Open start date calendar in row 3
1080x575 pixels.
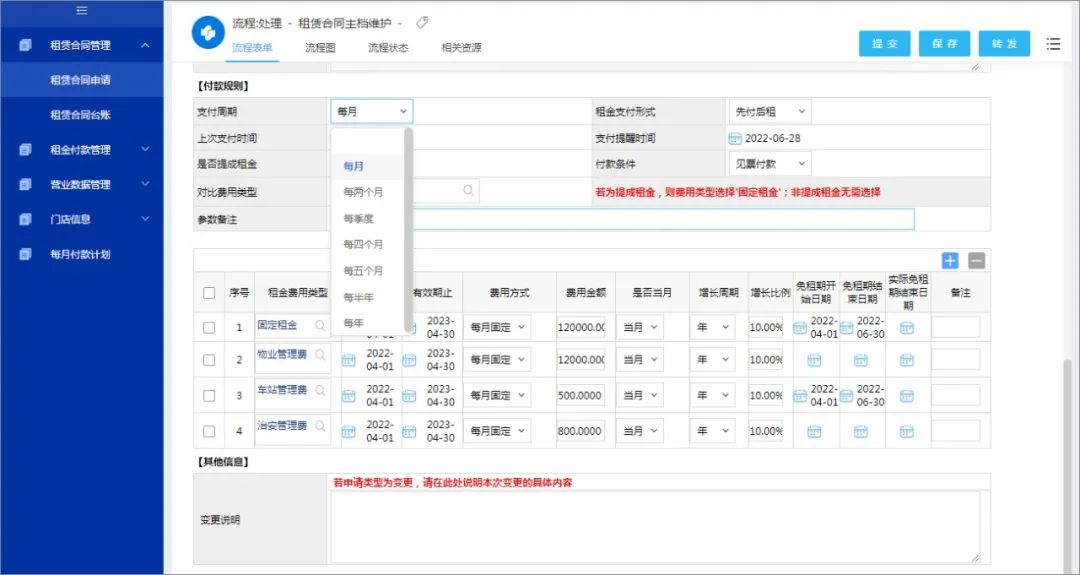click(349, 396)
